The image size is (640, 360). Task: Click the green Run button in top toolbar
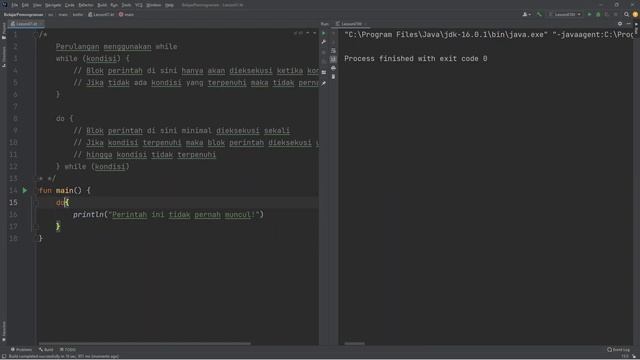[x=589, y=14]
